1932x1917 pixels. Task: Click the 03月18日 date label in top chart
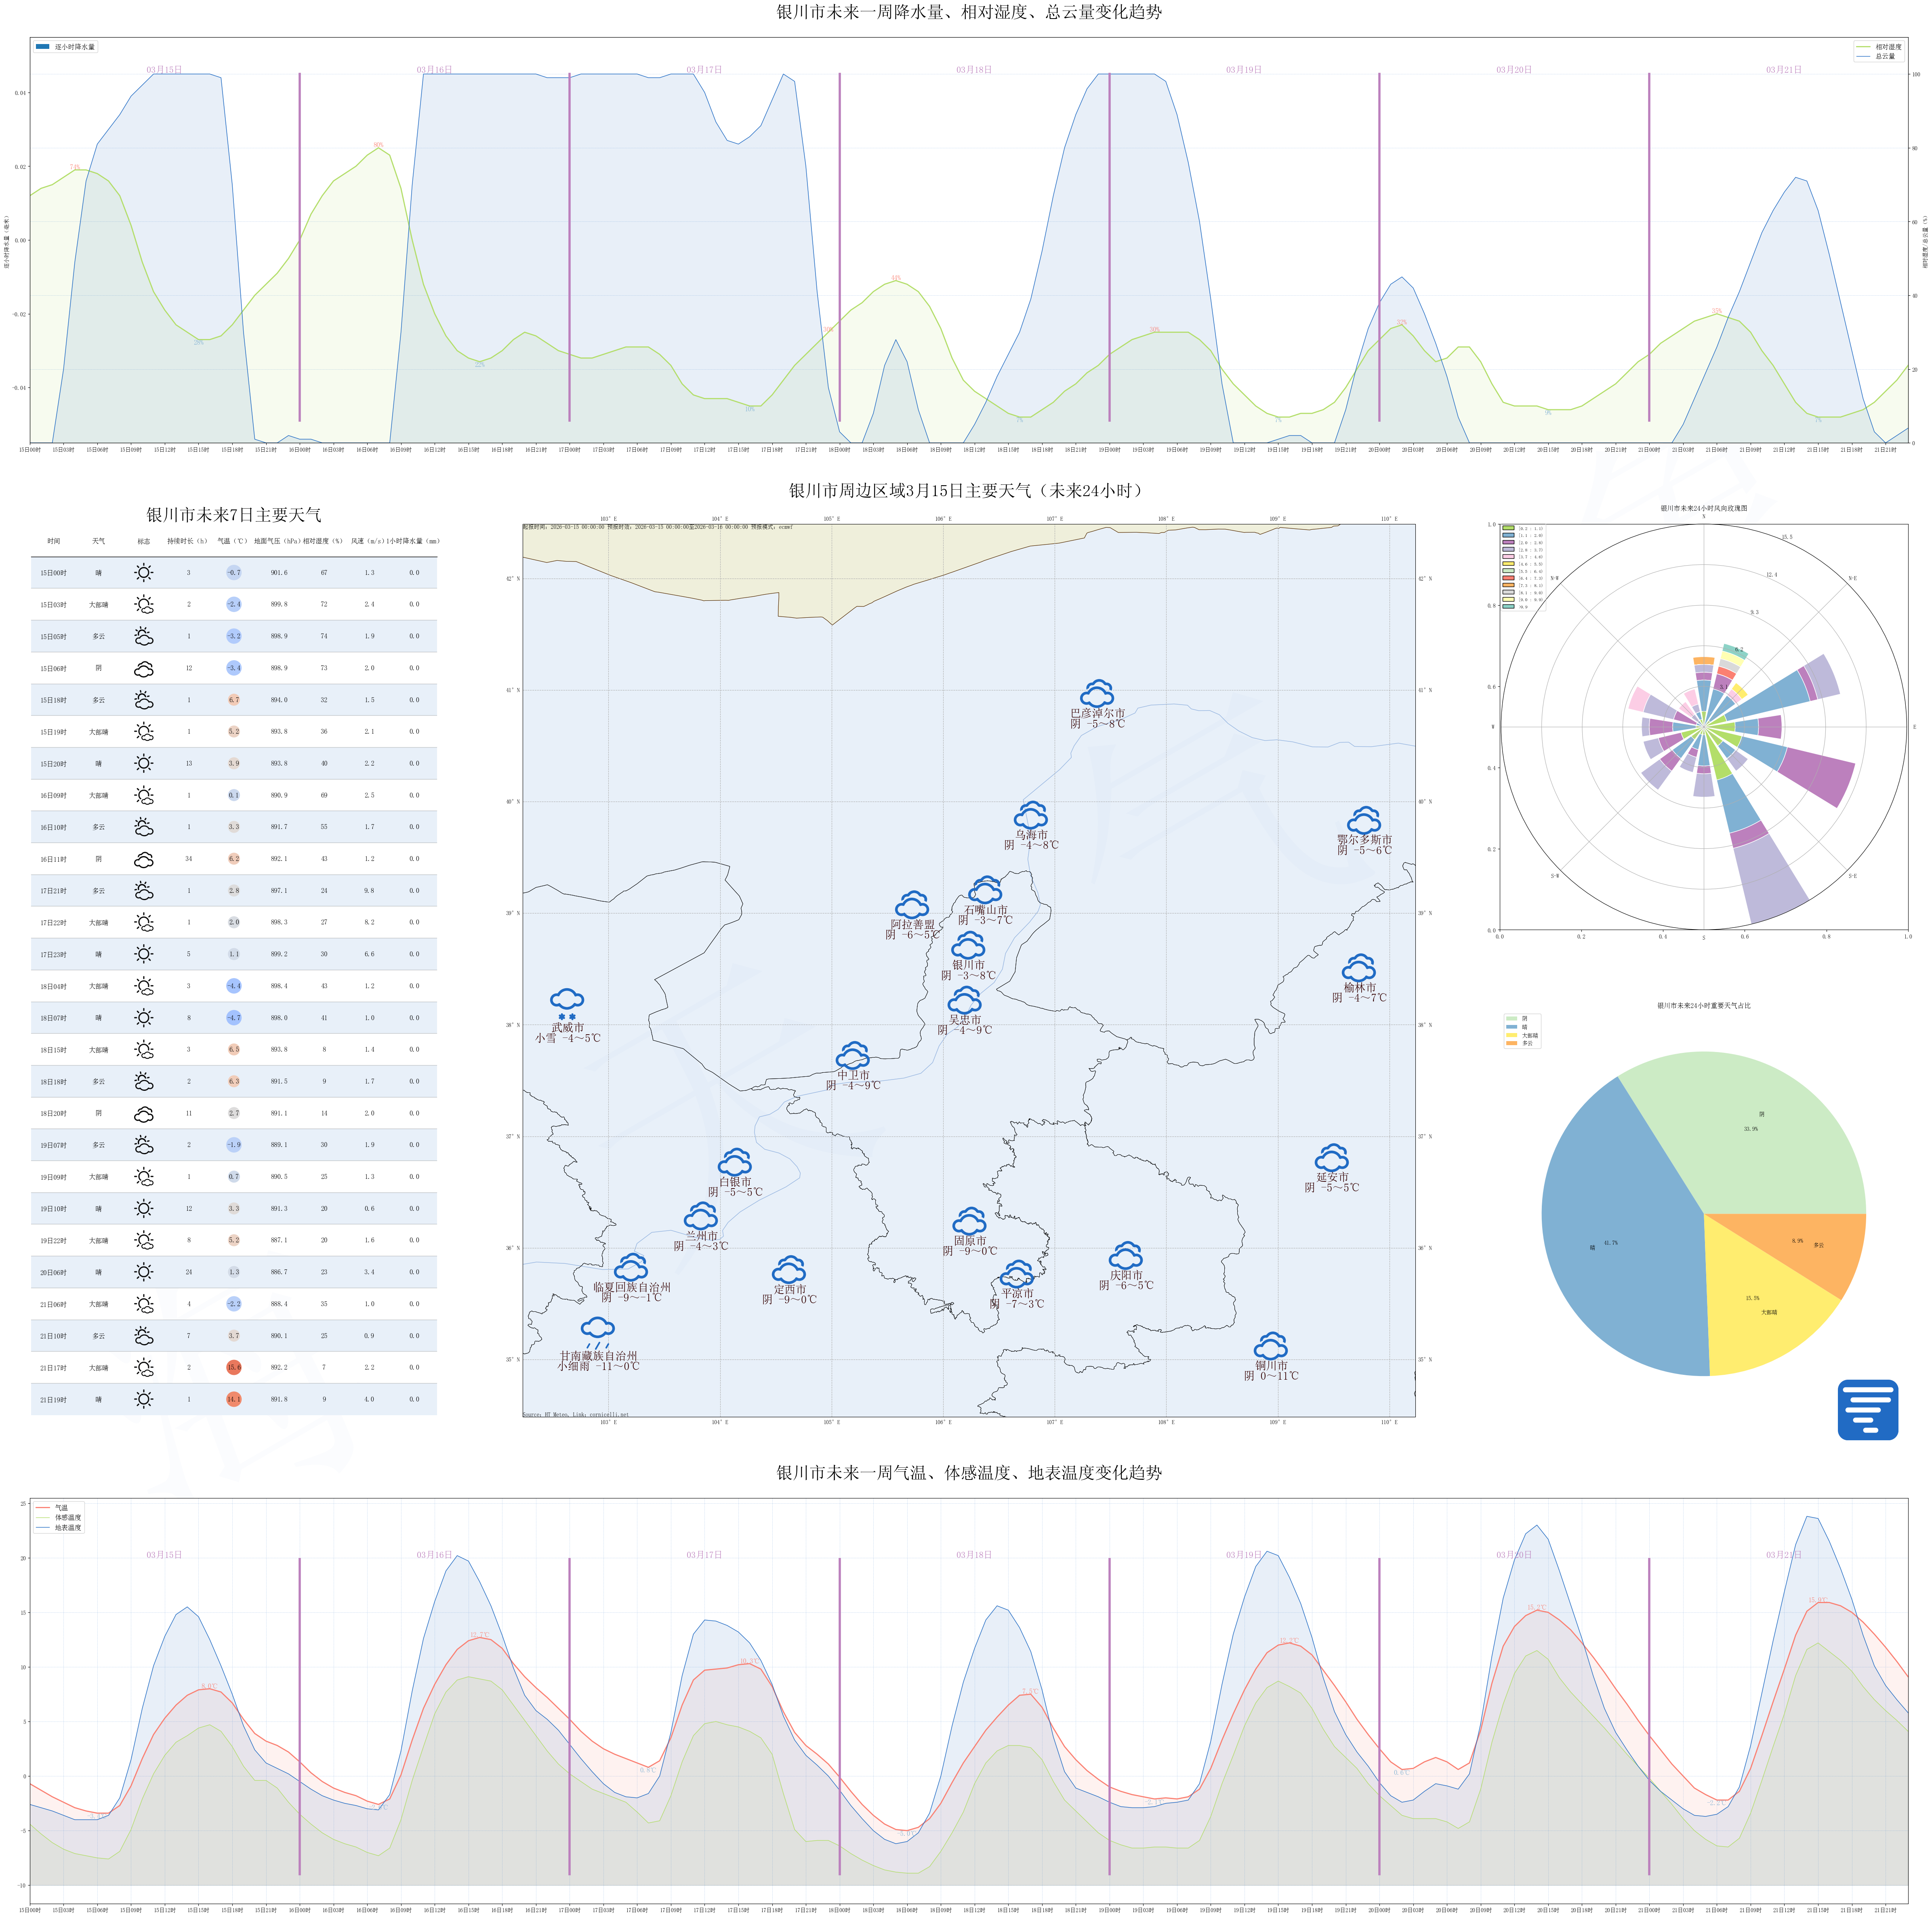[973, 70]
